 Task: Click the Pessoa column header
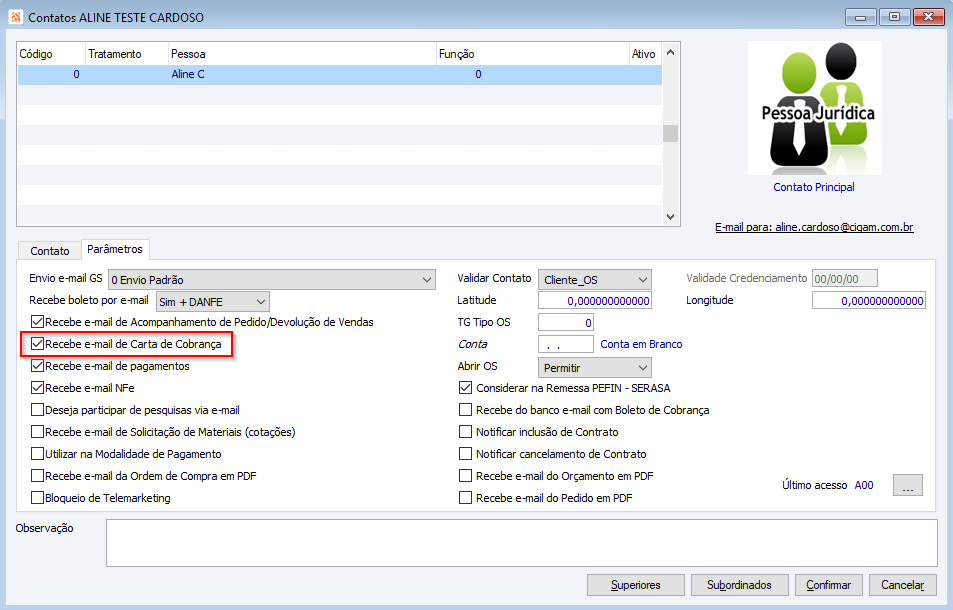click(x=302, y=54)
